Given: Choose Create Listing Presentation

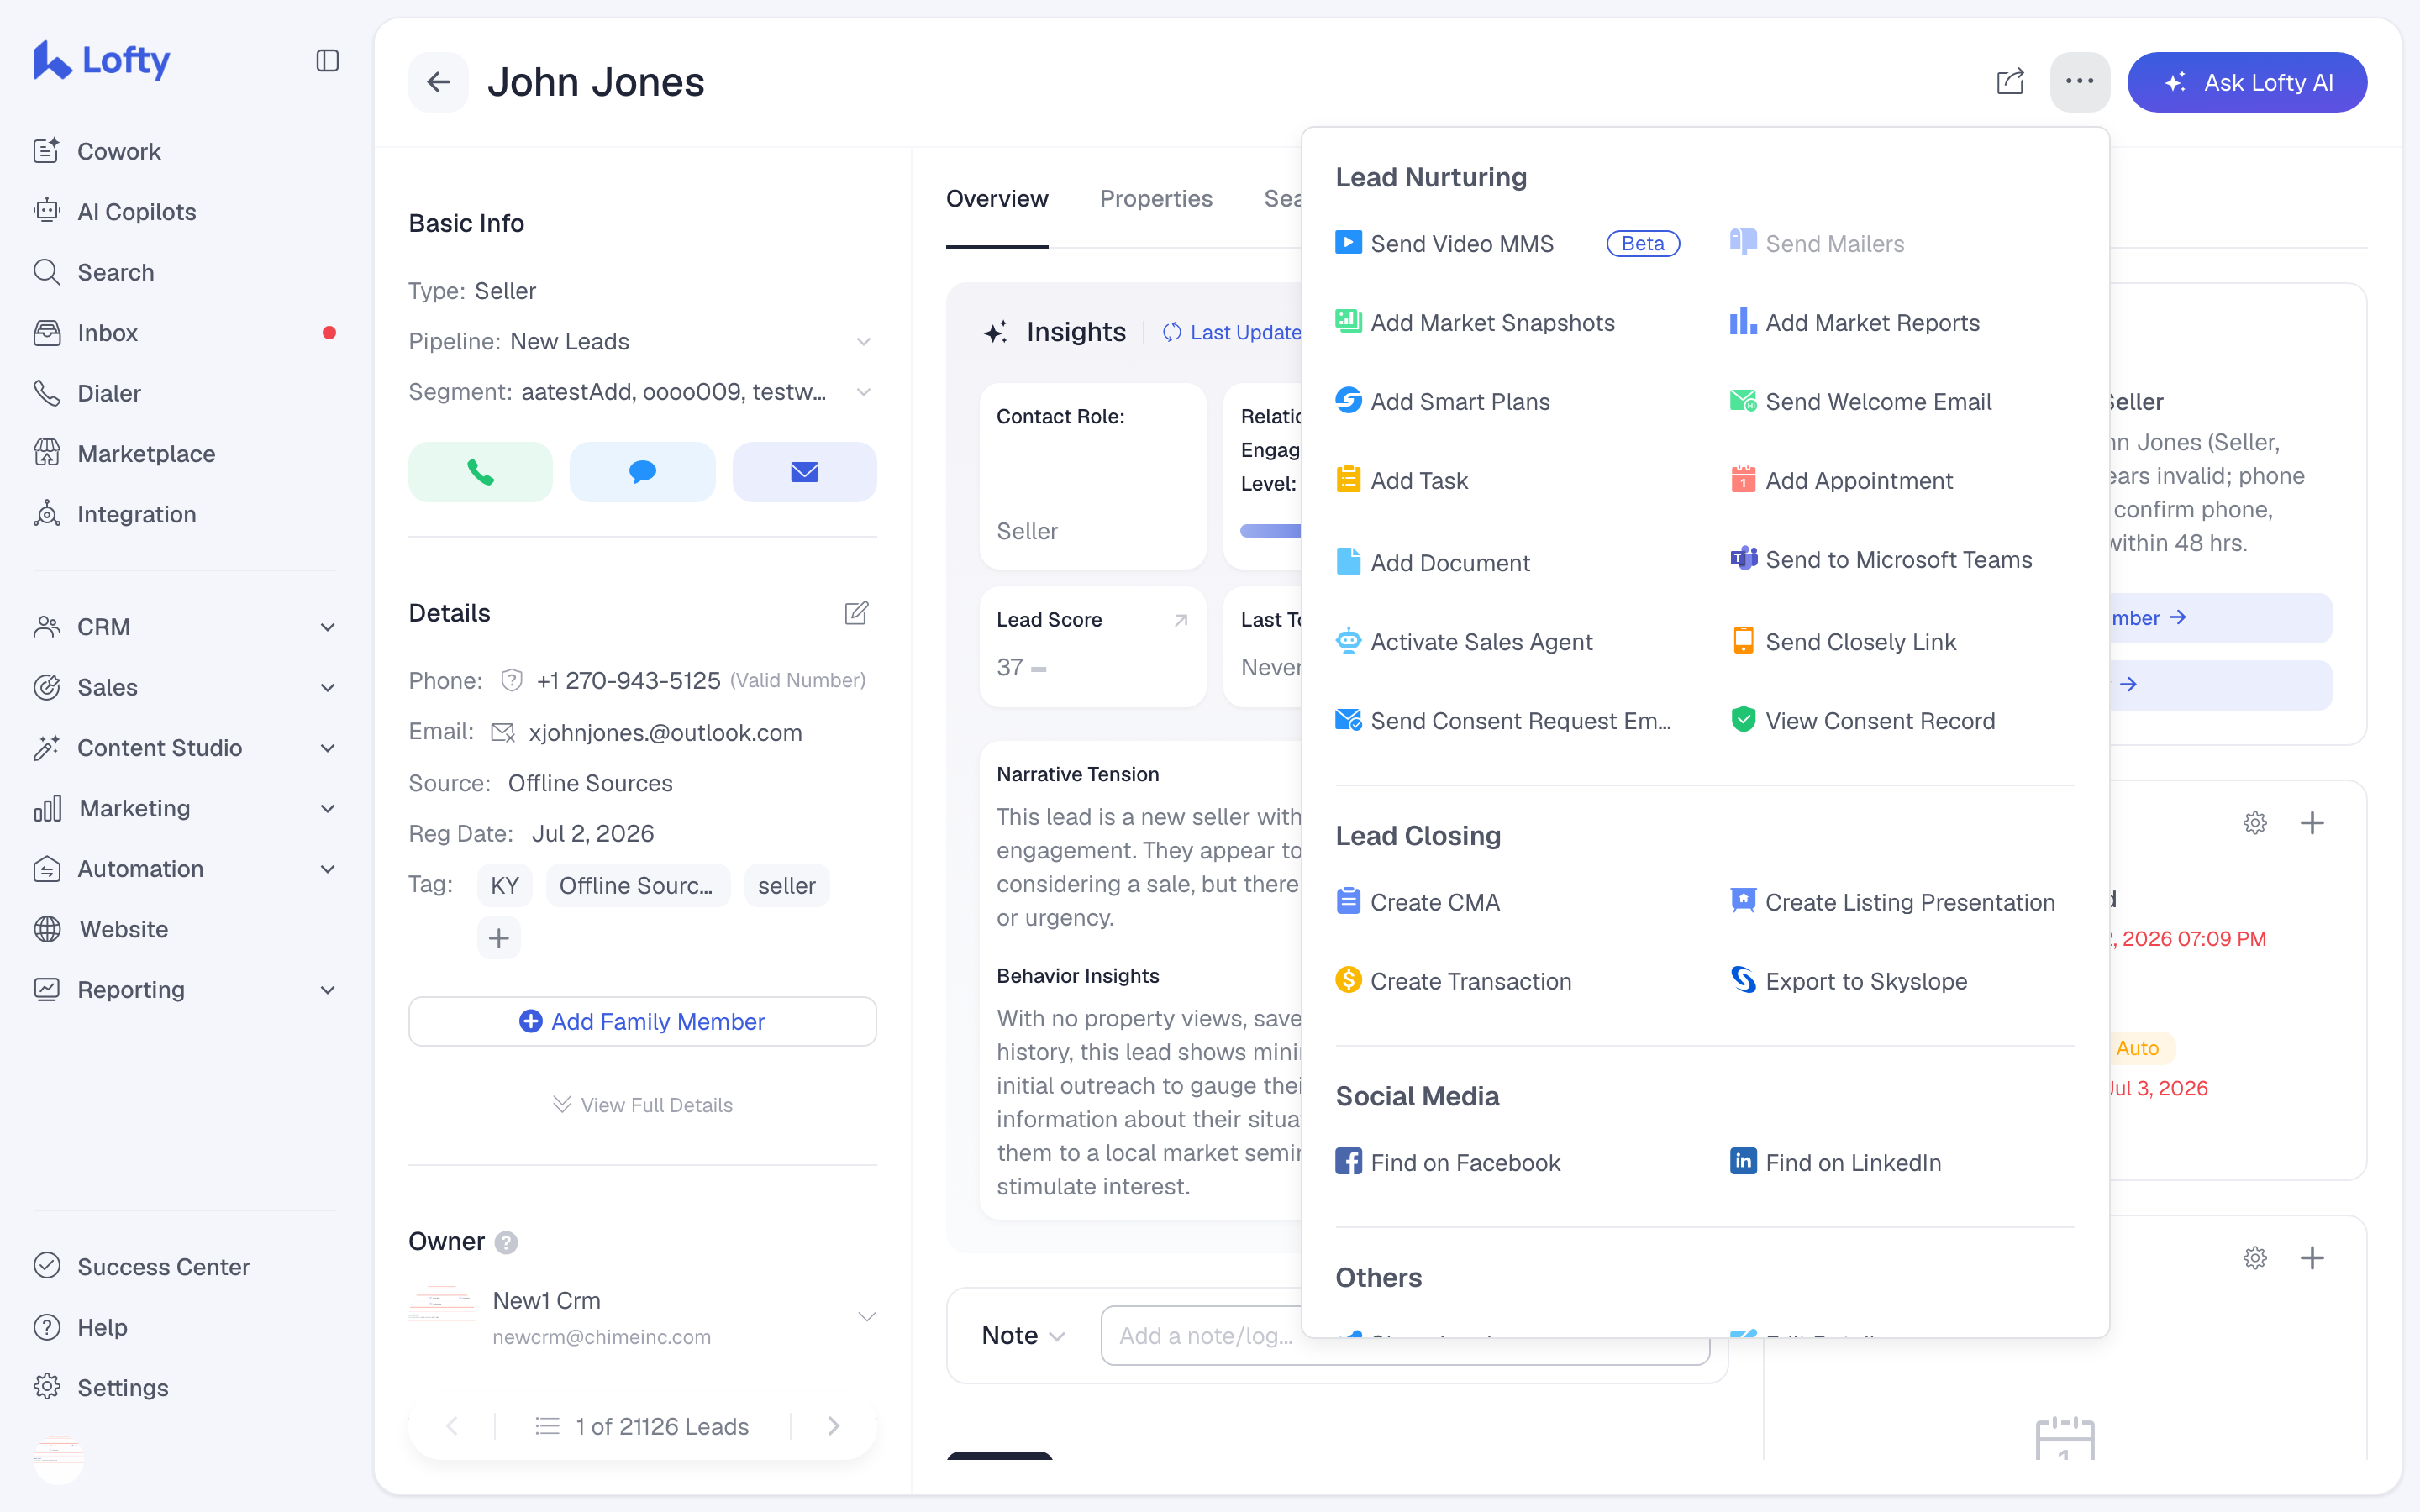Looking at the screenshot, I should 1893,902.
